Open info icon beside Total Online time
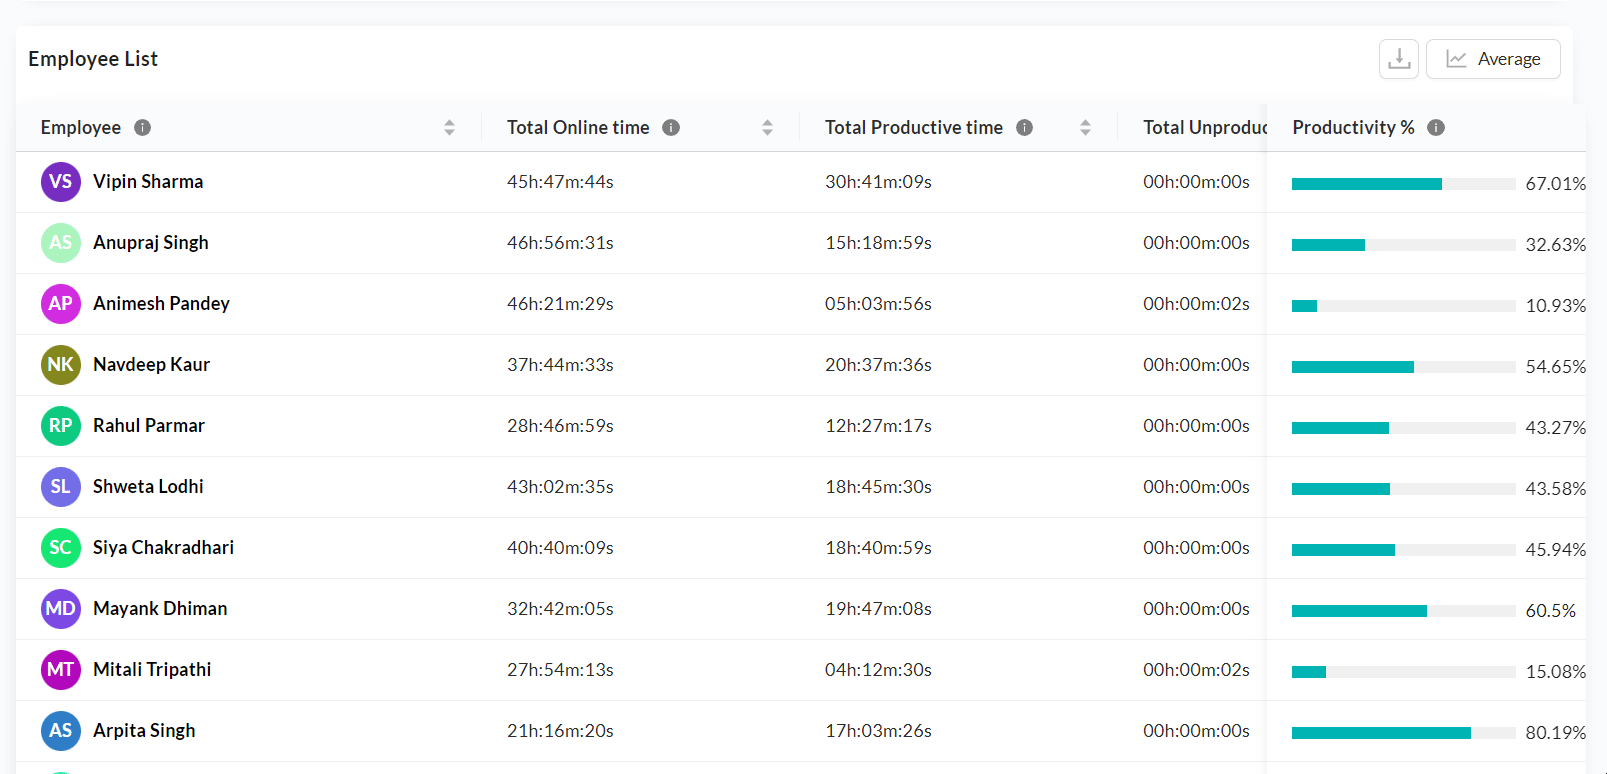This screenshot has height=774, width=1607. pos(671,127)
